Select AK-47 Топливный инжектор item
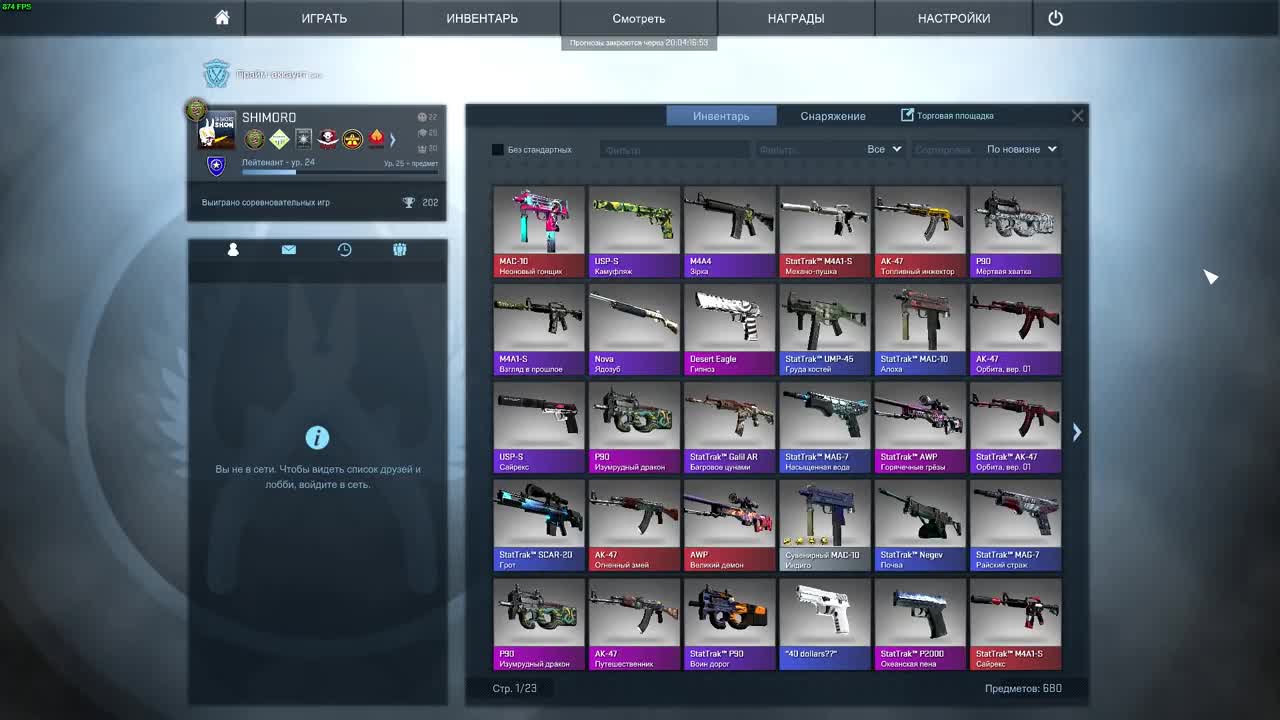Screen dimensions: 1280x720 coord(920,232)
